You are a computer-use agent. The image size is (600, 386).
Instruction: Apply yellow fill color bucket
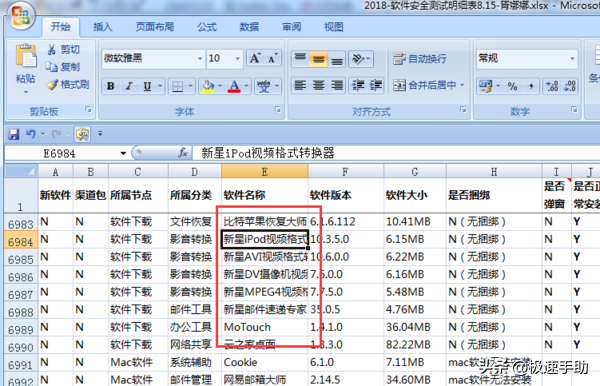pos(208,86)
